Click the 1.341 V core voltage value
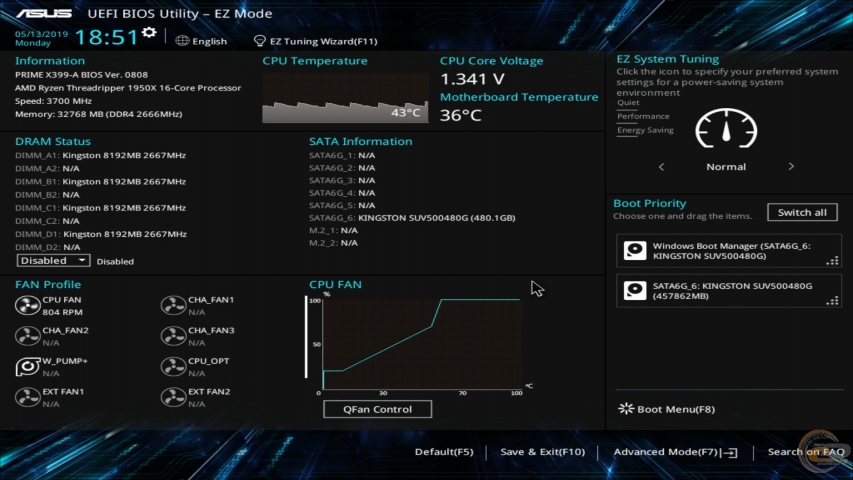Image resolution: width=853 pixels, height=480 pixels. coord(472,79)
